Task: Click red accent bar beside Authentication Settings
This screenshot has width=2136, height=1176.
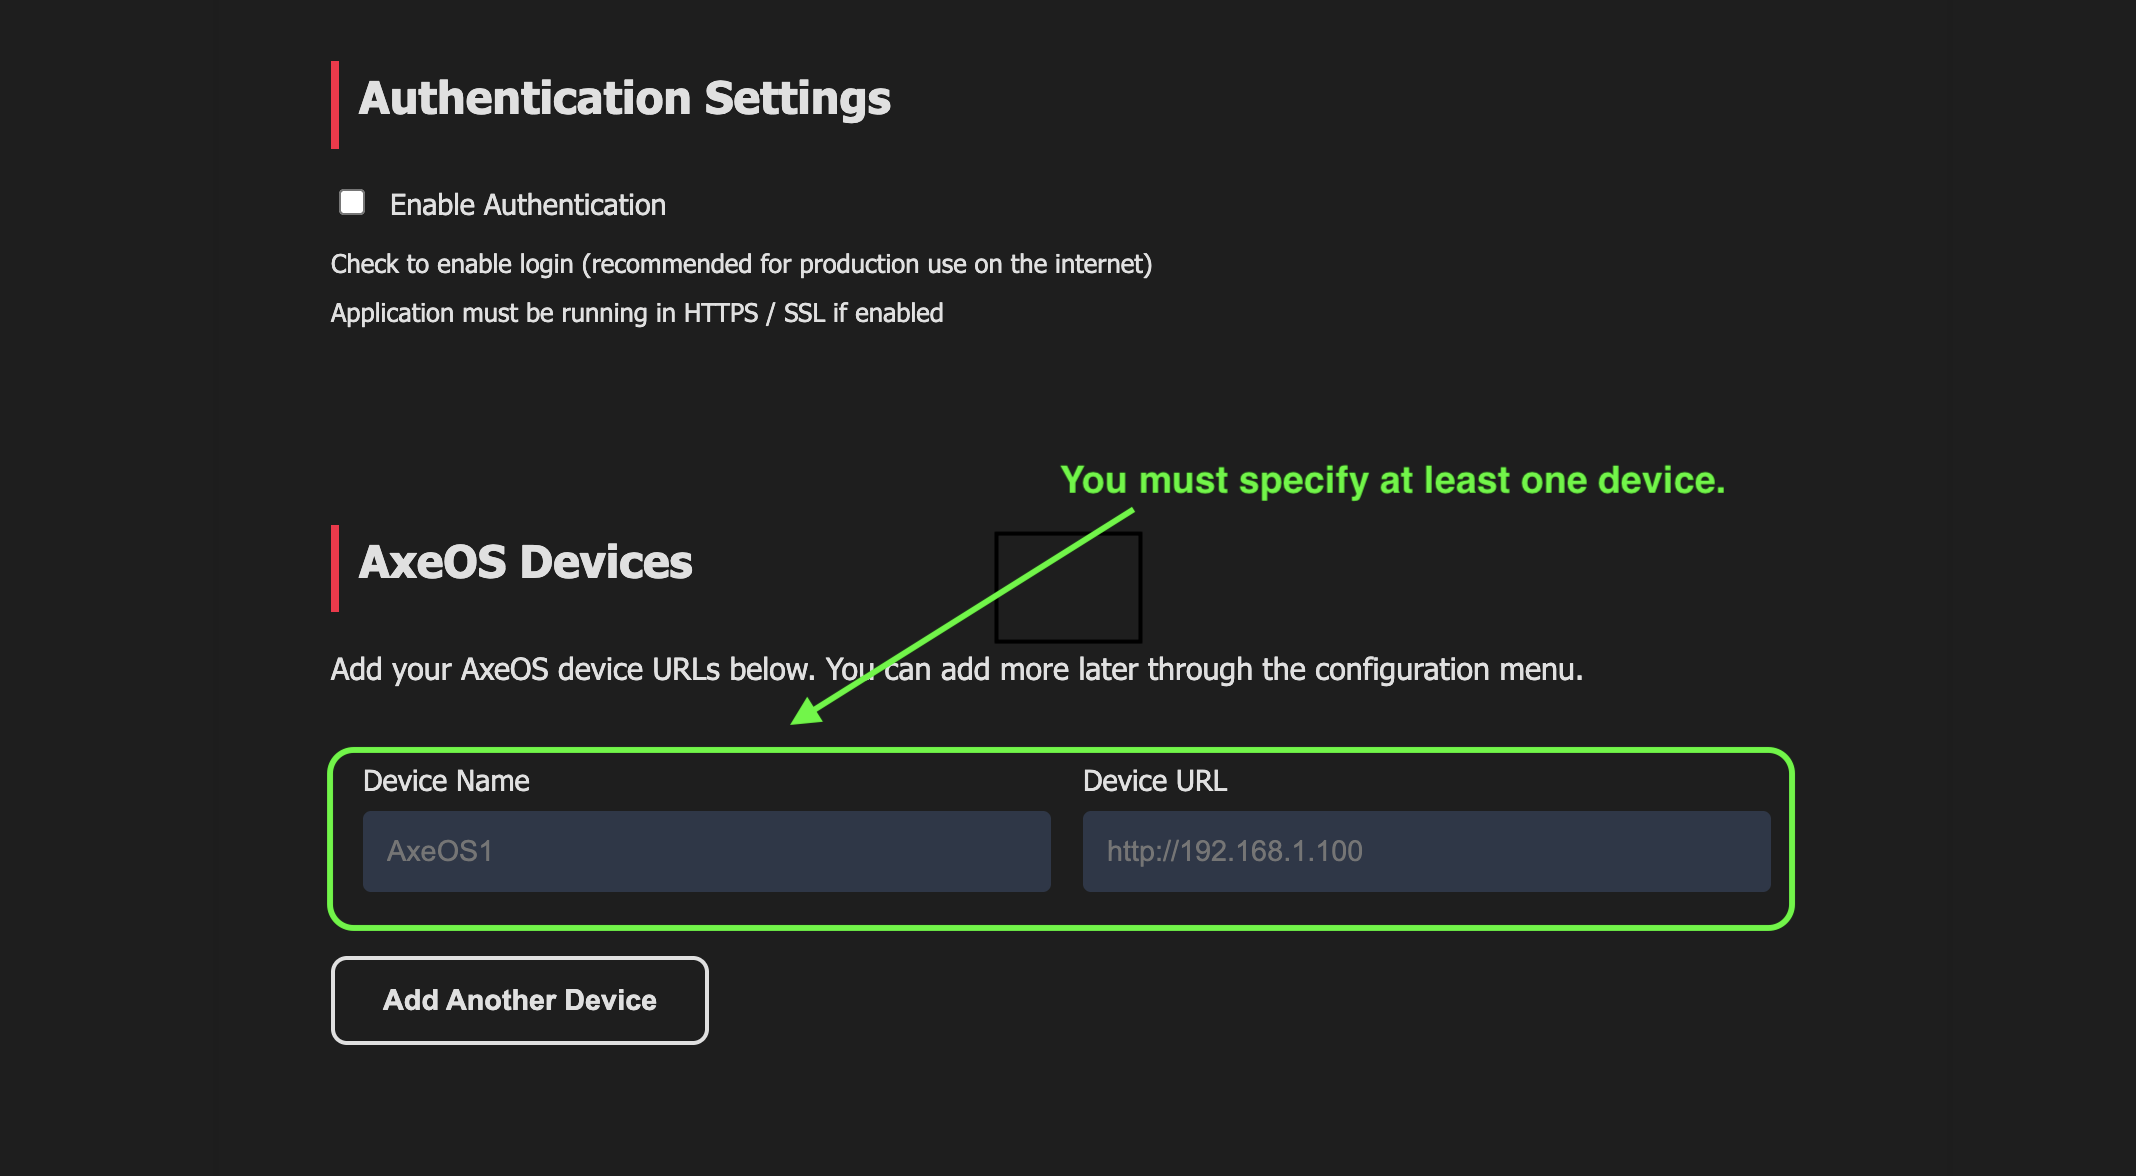Action: (x=335, y=105)
